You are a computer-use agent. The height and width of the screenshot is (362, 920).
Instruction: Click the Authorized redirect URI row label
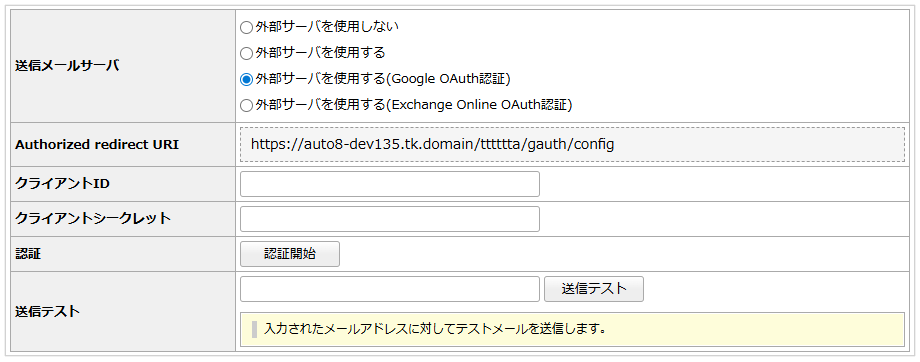coord(97,144)
